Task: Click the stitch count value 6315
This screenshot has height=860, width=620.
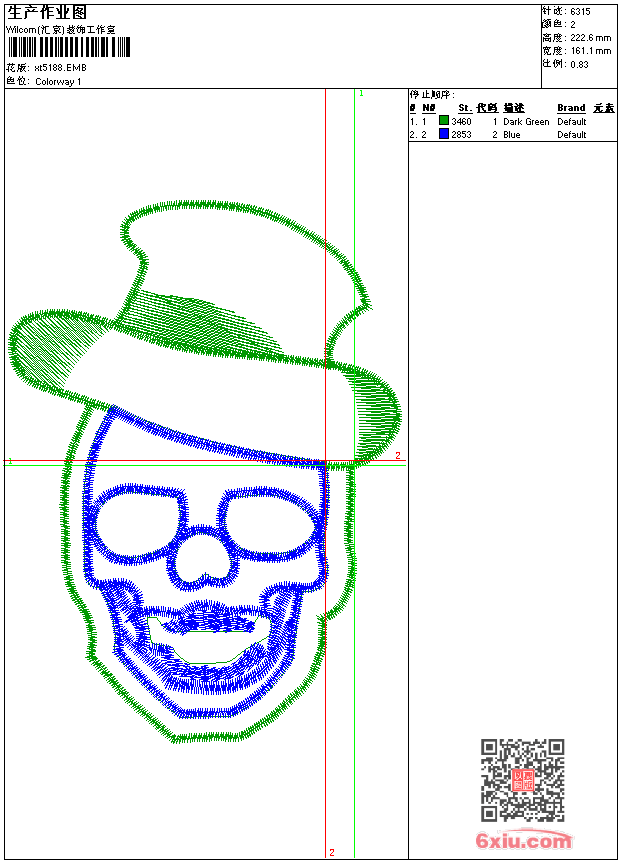Action: click(580, 11)
